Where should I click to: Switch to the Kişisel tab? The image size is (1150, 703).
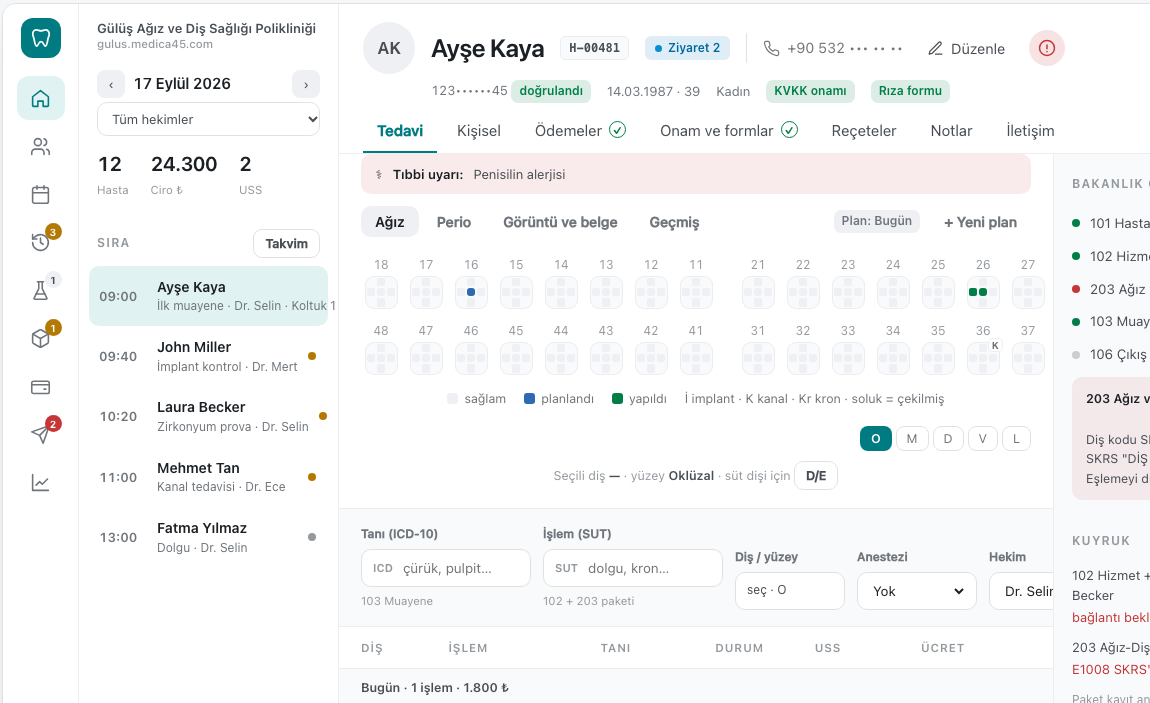[x=479, y=130]
